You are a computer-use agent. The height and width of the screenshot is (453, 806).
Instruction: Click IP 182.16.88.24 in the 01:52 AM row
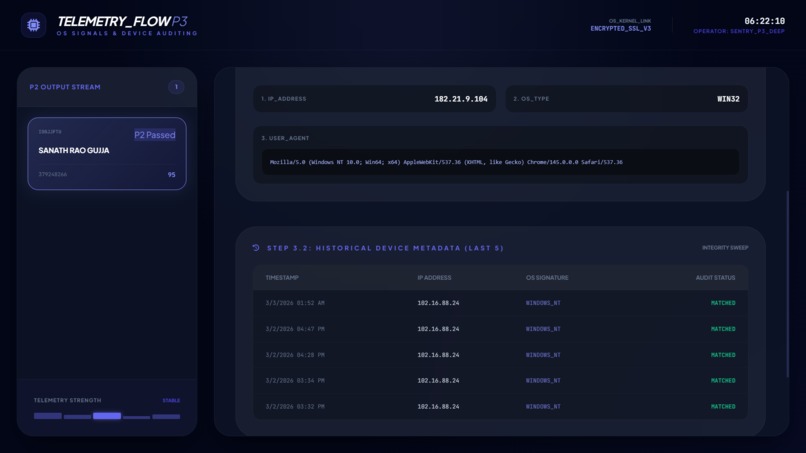tap(438, 303)
